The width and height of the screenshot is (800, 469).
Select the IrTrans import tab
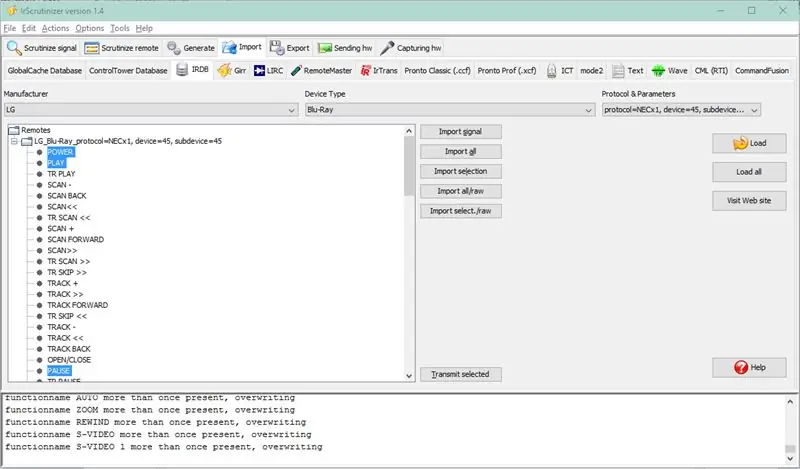pyautogui.click(x=379, y=70)
